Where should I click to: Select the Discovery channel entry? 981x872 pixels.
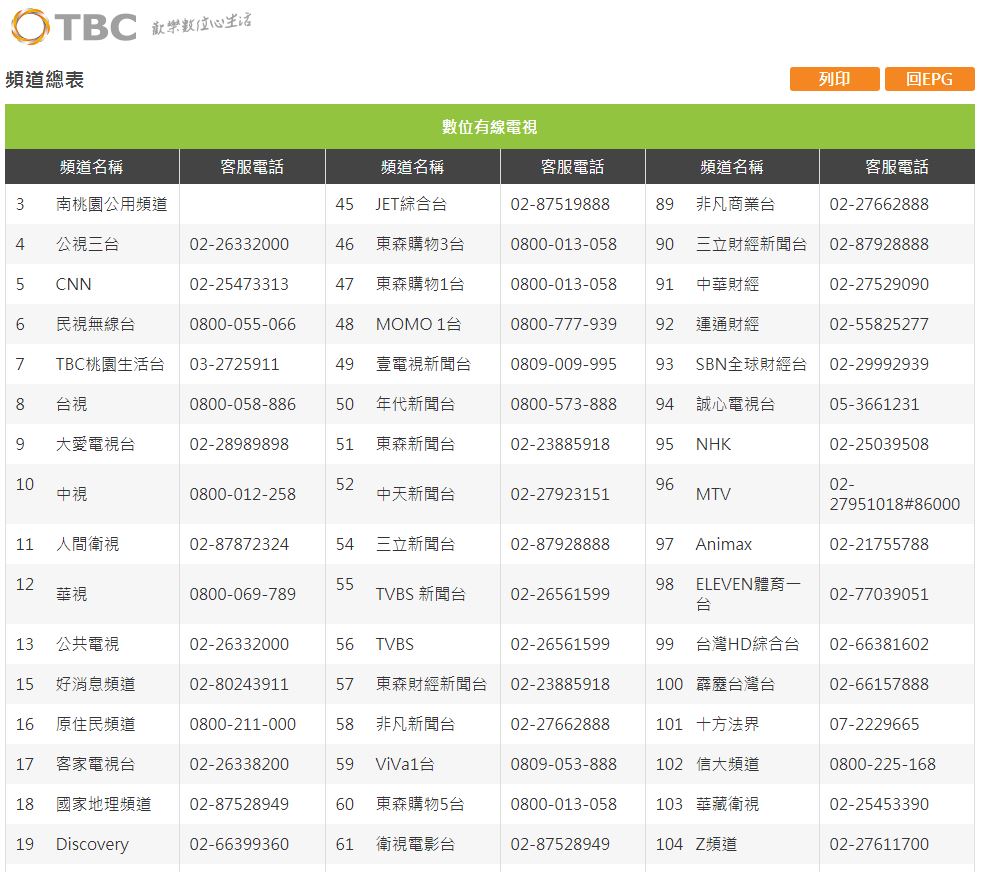[91, 844]
